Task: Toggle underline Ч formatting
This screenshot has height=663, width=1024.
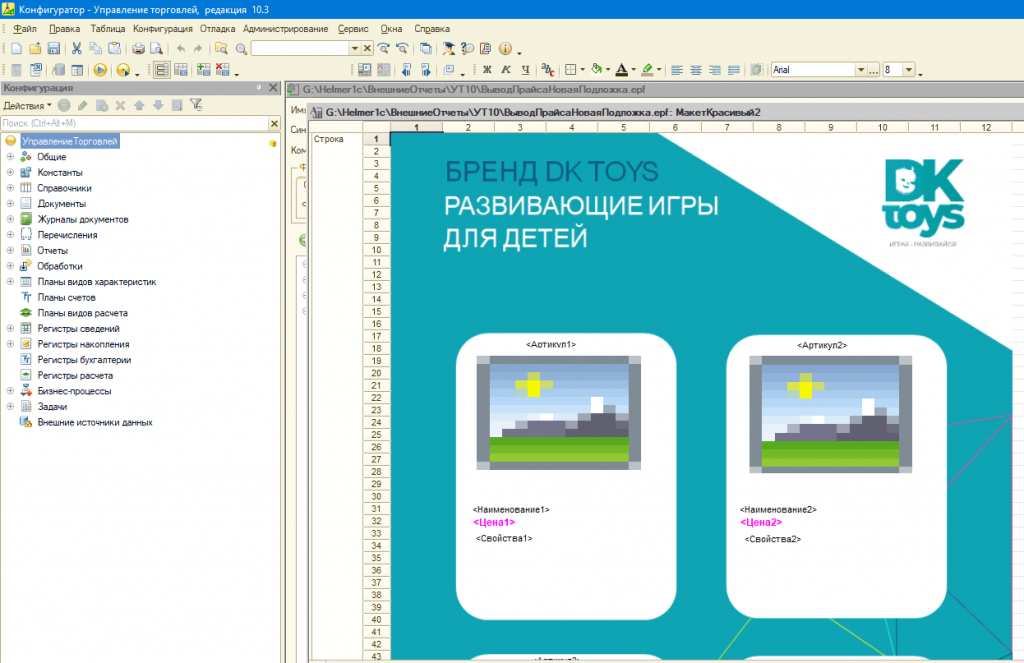Action: point(525,70)
